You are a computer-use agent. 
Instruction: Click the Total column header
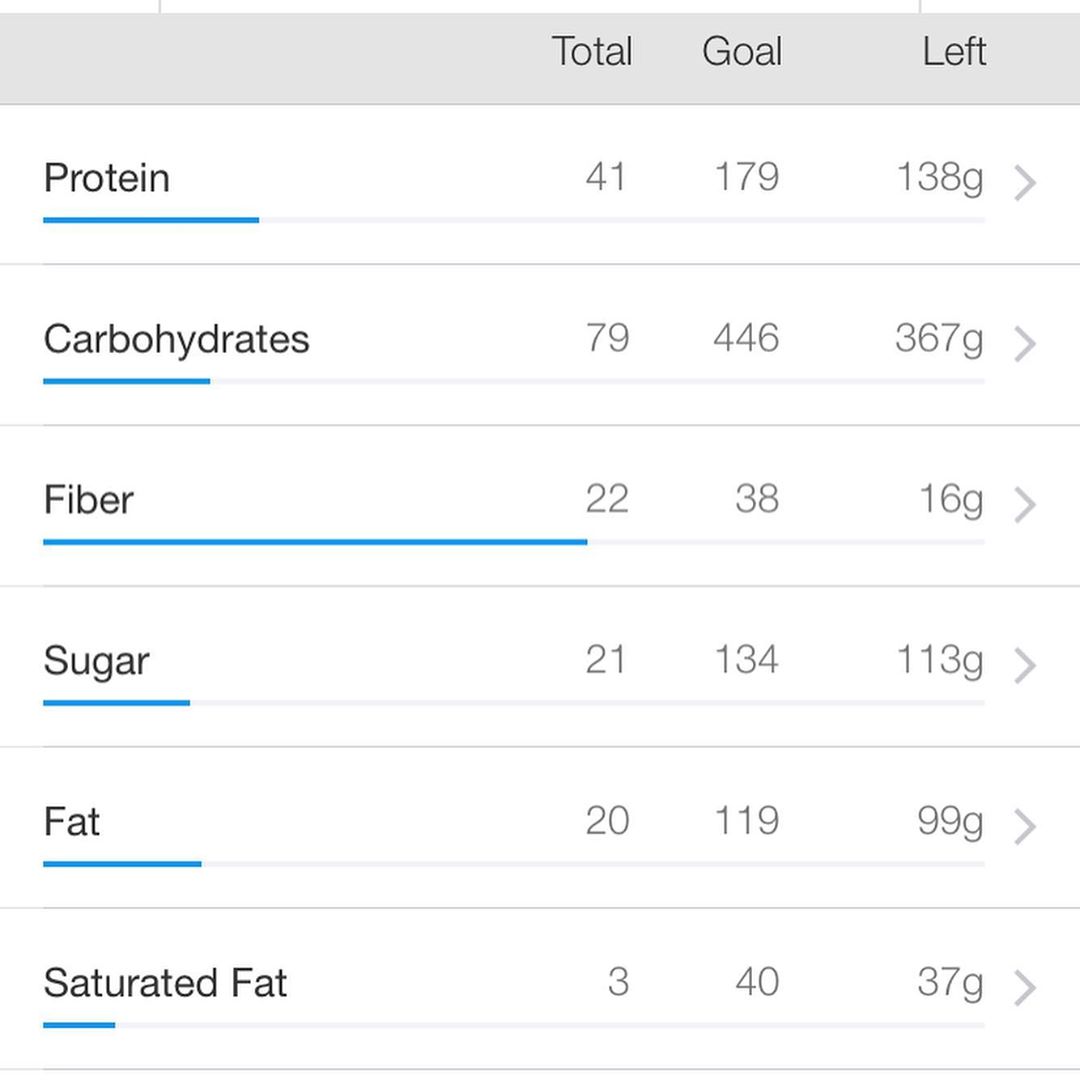coord(592,52)
